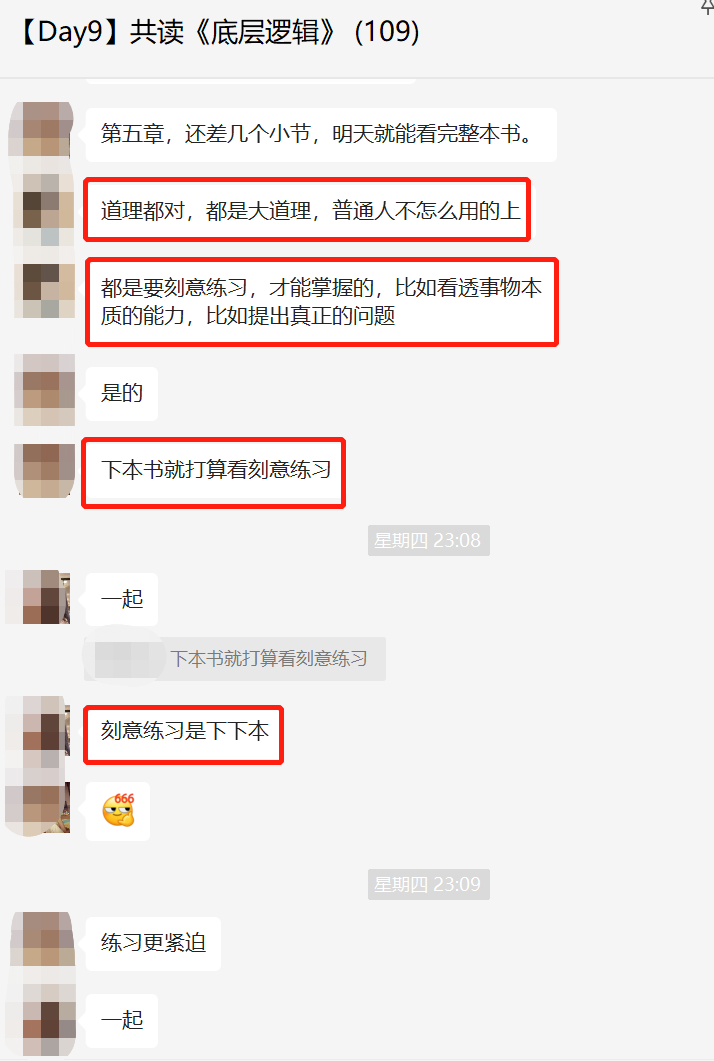
Task: Click first 一起 message above quoted reply
Action: [x=122, y=599]
